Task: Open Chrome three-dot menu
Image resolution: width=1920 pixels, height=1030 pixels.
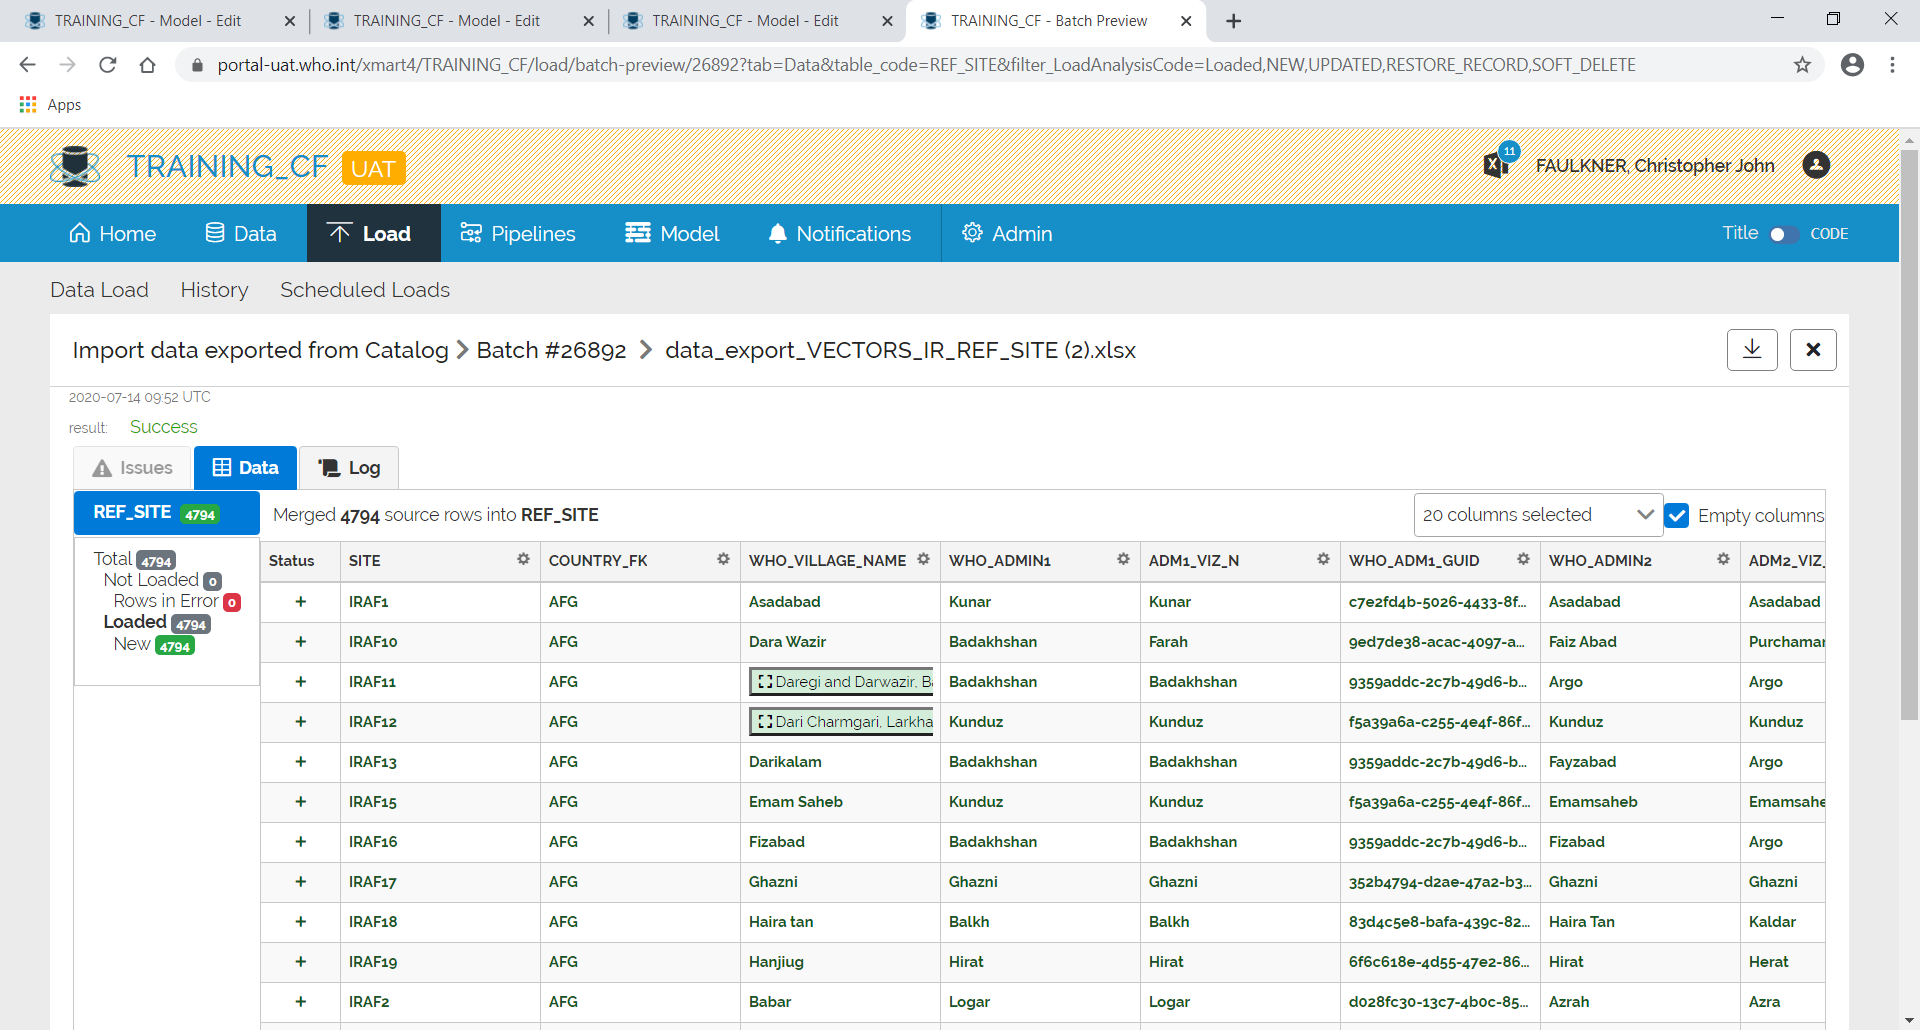Action: (x=1892, y=65)
